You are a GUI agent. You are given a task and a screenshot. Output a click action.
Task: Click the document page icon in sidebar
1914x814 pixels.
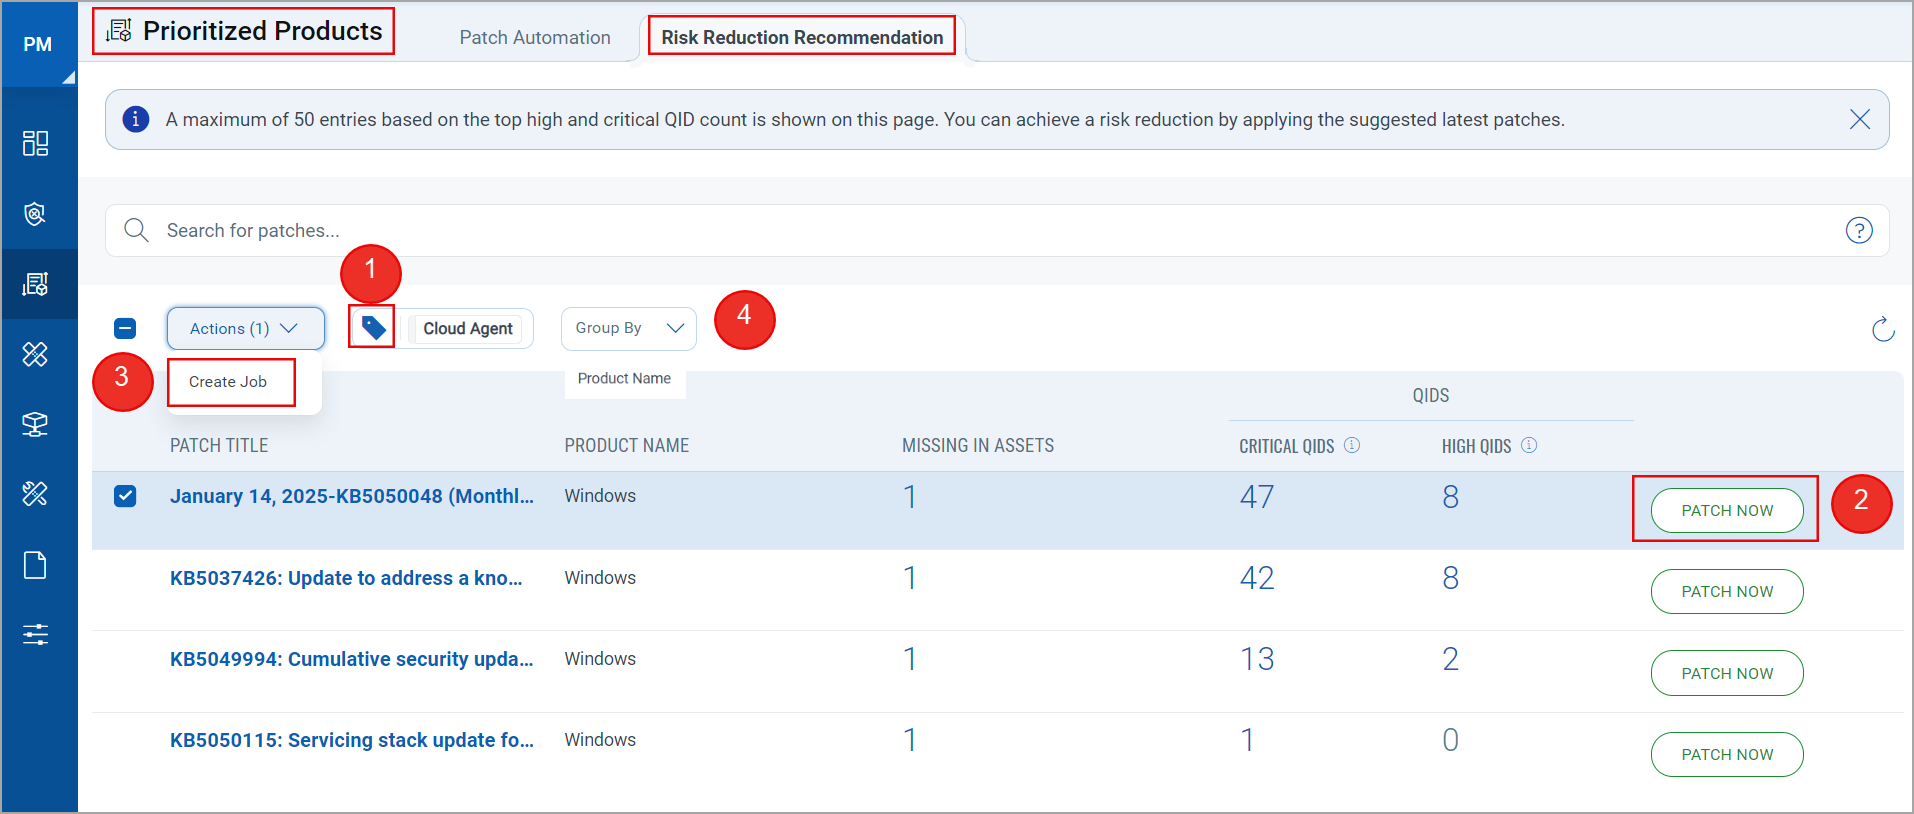point(35,565)
